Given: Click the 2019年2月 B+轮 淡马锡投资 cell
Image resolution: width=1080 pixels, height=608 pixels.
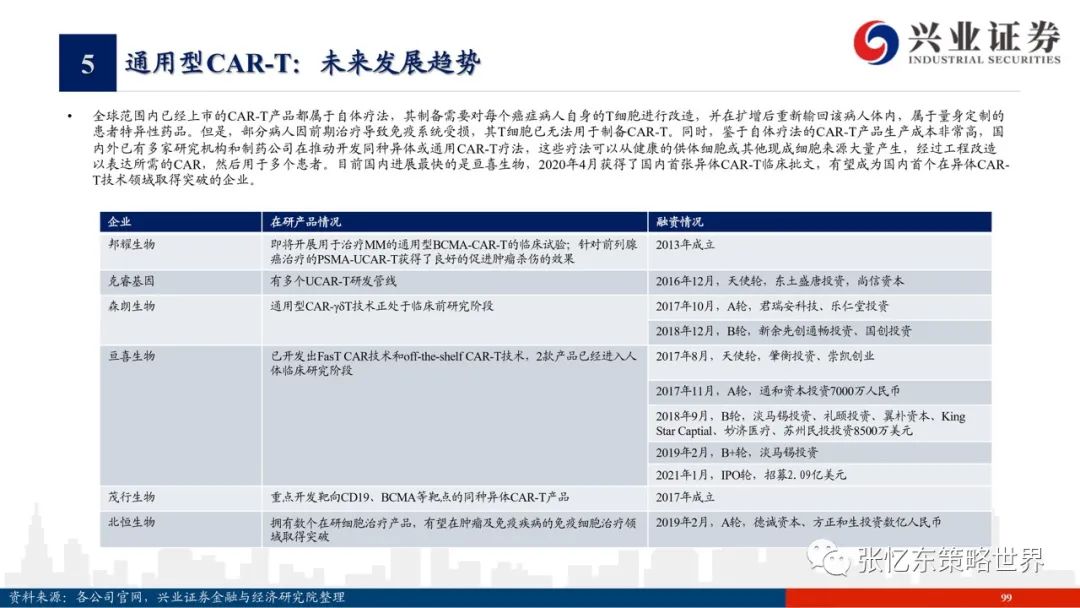Looking at the screenshot, I should (820, 453).
